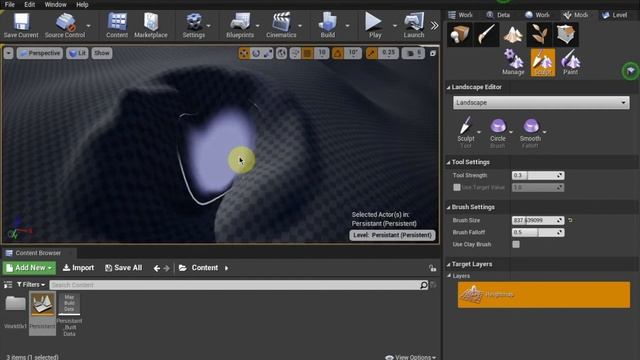
Task: Open the Content toolbar button
Action: click(x=117, y=25)
